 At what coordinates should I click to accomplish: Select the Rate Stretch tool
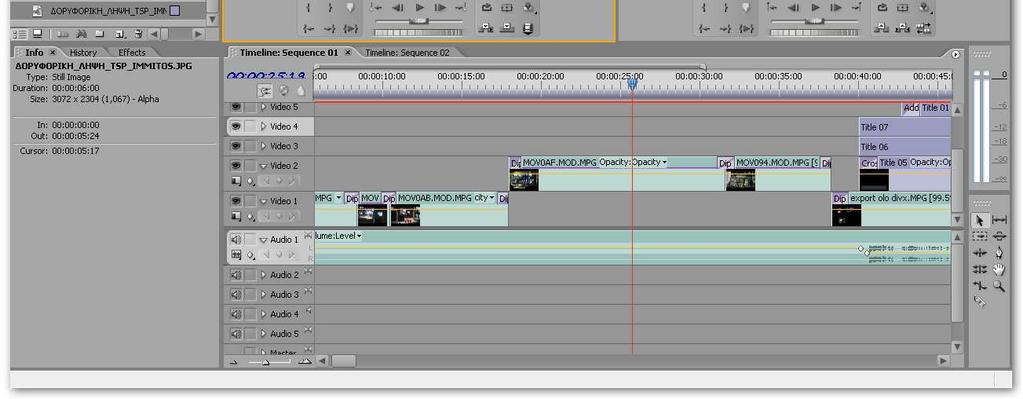coord(979,286)
